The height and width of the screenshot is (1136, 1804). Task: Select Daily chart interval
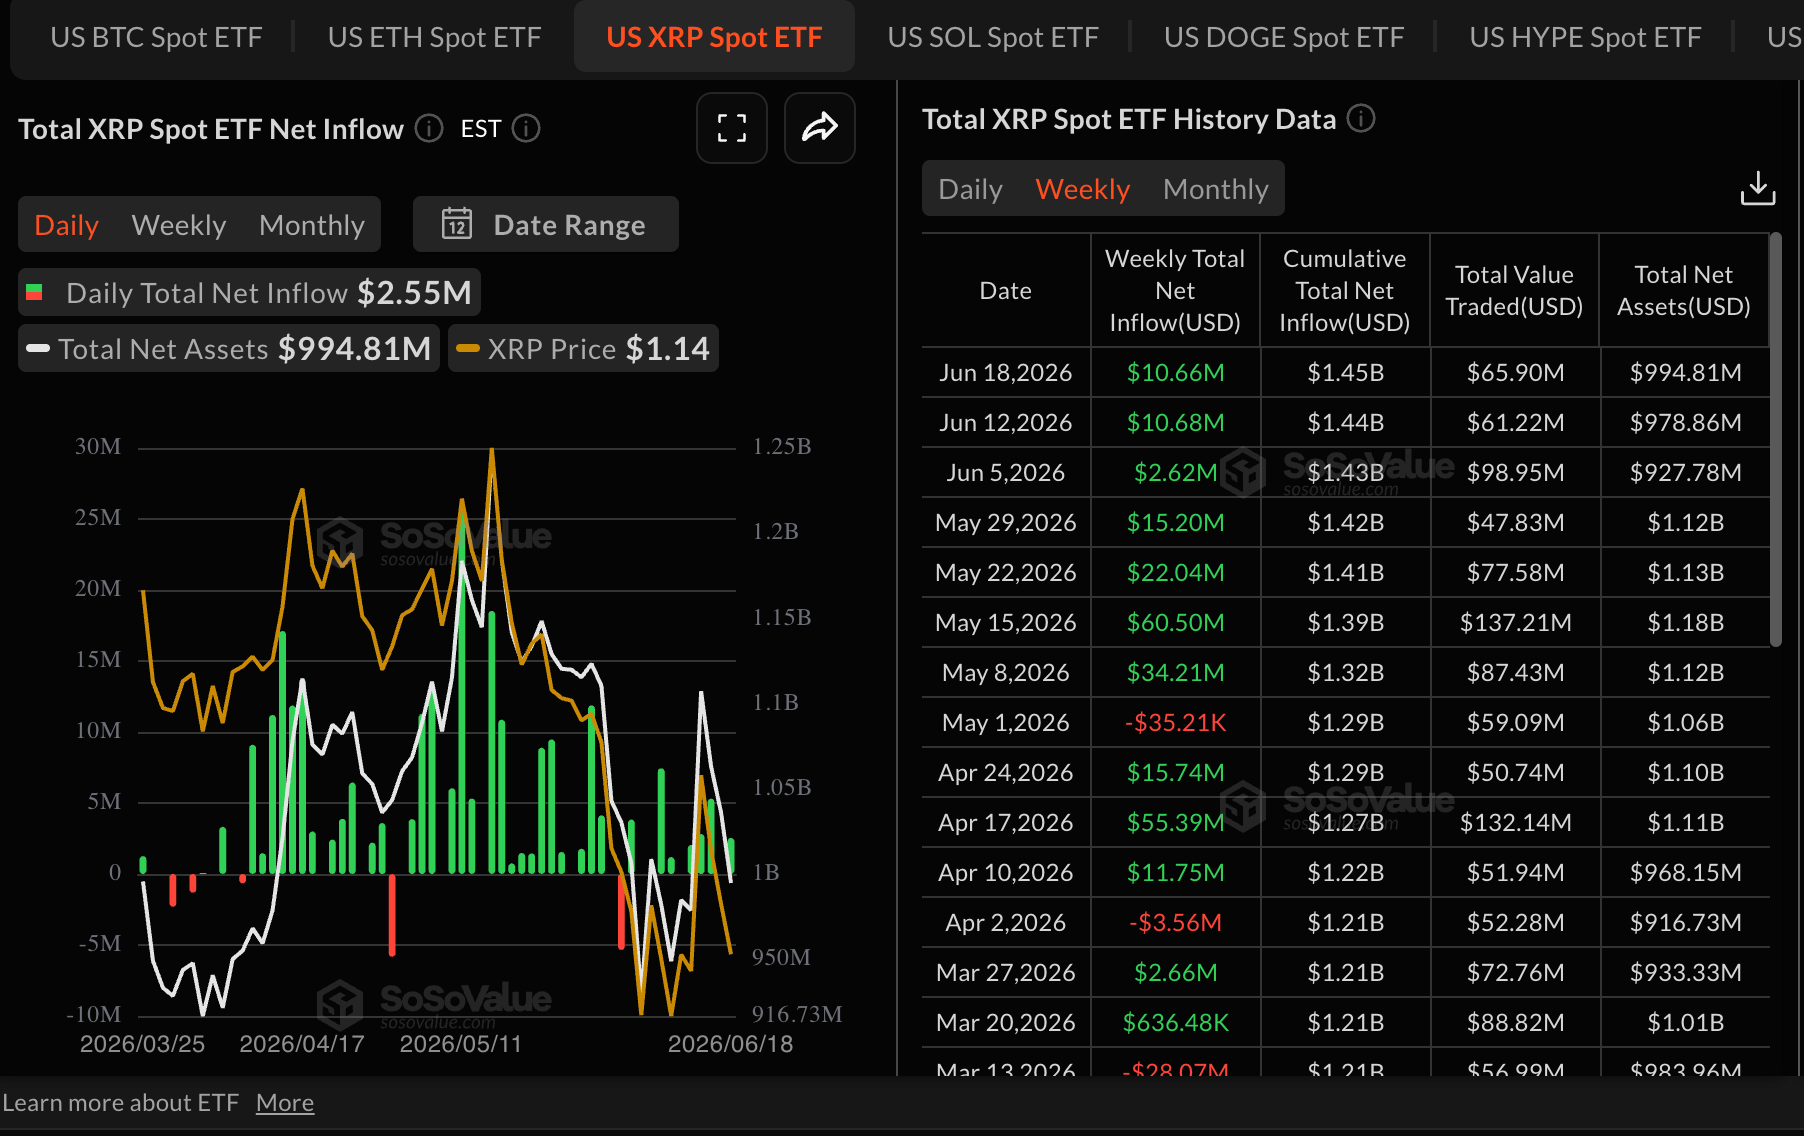point(66,224)
